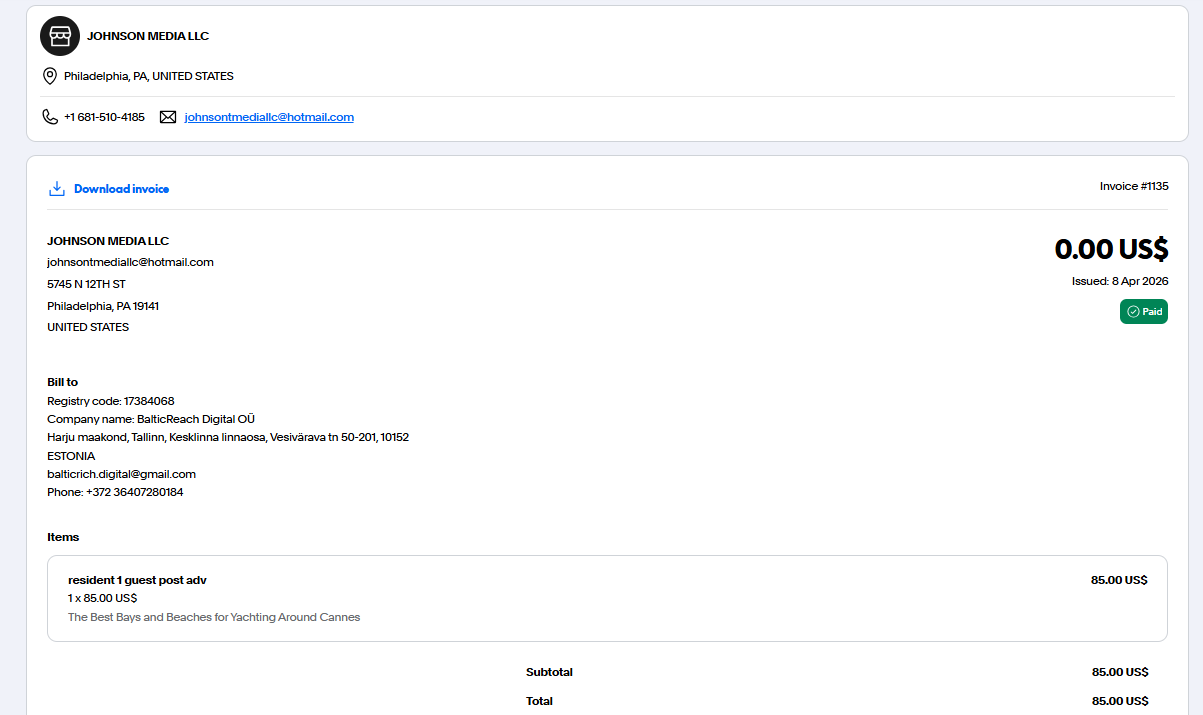Viewport: 1203px width, 715px height.
Task: Click the Subtotal amount 85.00 US$
Action: (1120, 672)
